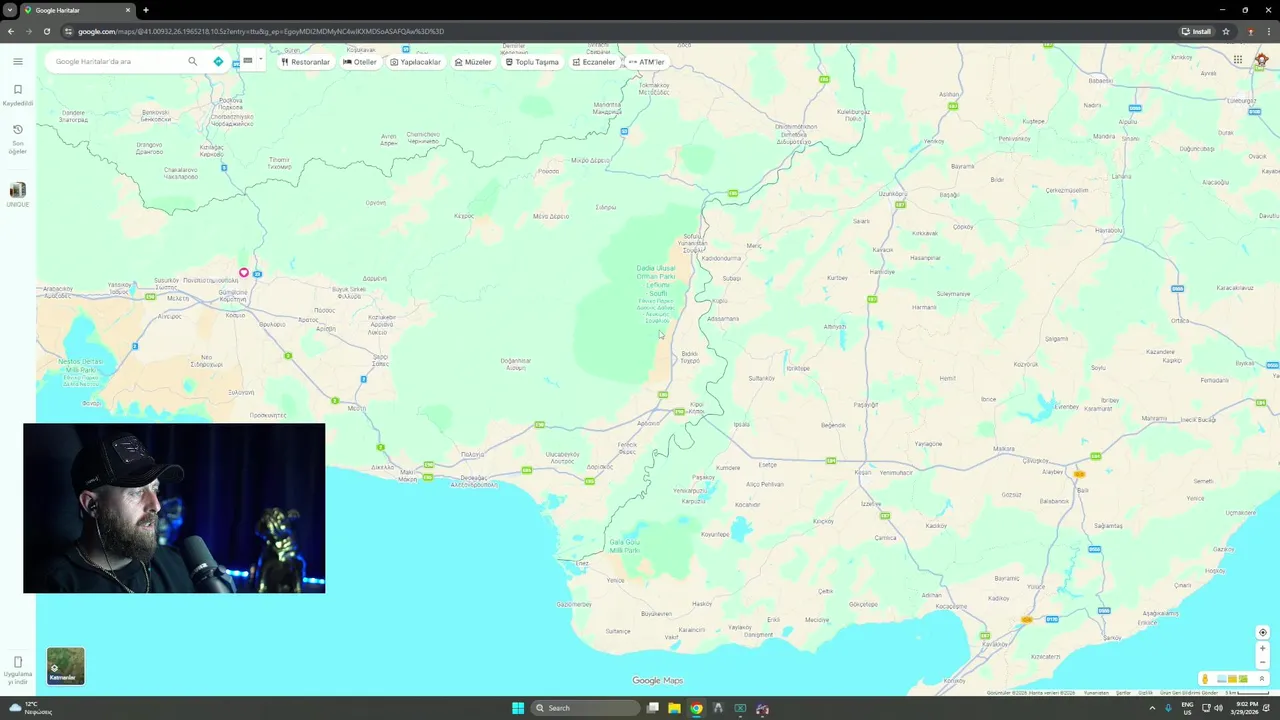Expand the input tools dropdown arrow
Image resolution: width=1280 pixels, height=720 pixels.
260,60
